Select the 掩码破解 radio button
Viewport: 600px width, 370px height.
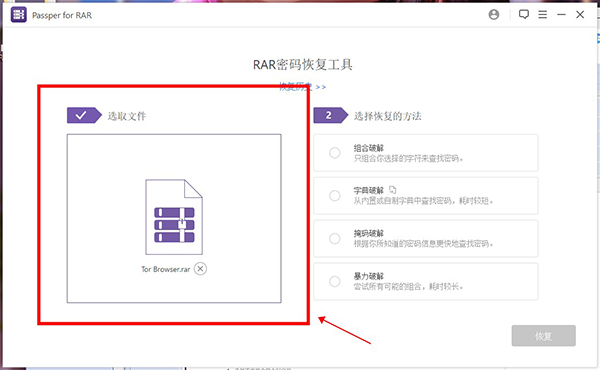click(335, 239)
